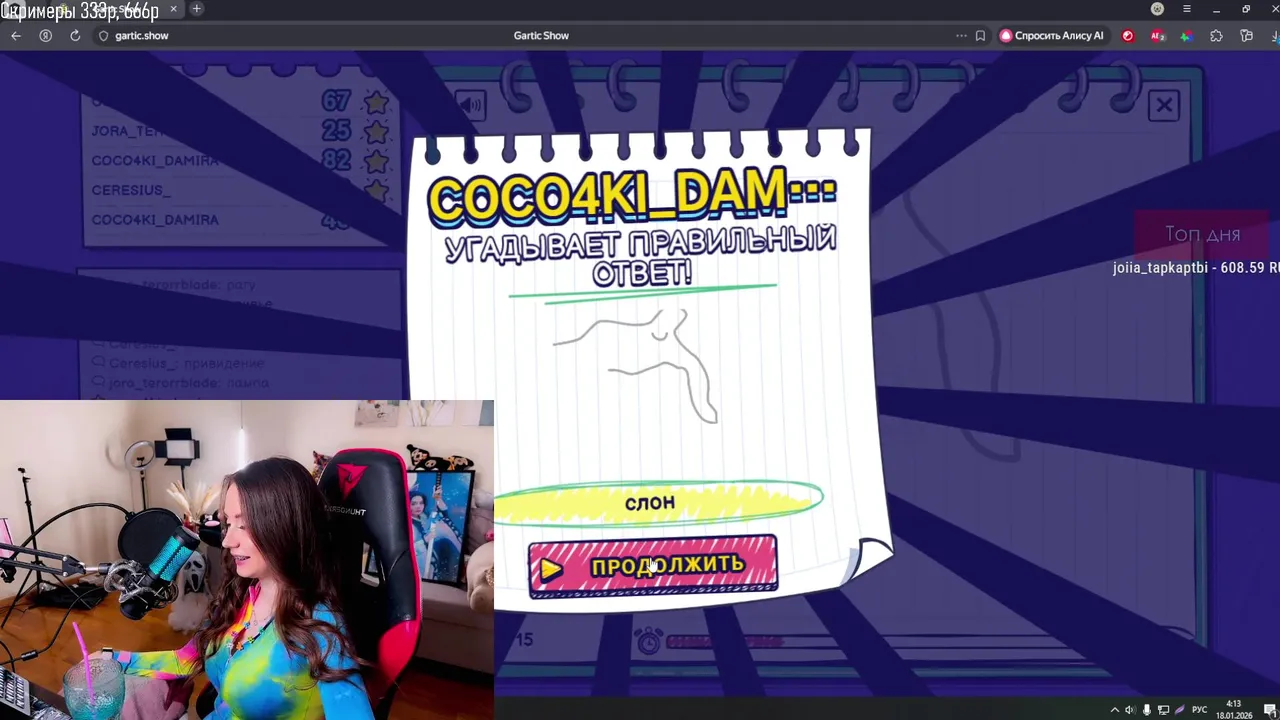Open the three-dots page menu

(961, 35)
